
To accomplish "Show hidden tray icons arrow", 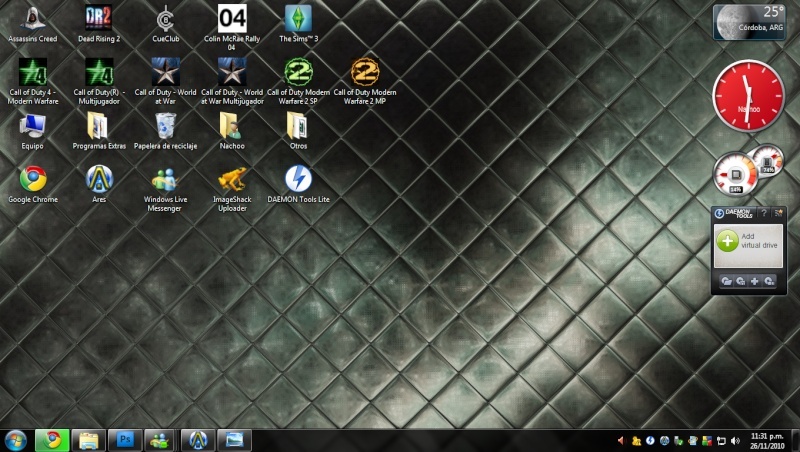I will pyautogui.click(x=621, y=440).
